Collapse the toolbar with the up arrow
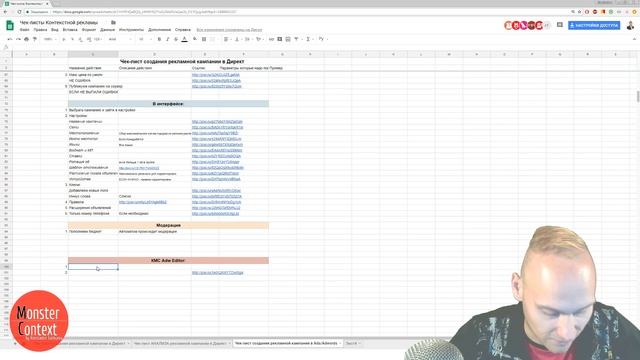 coord(634,39)
